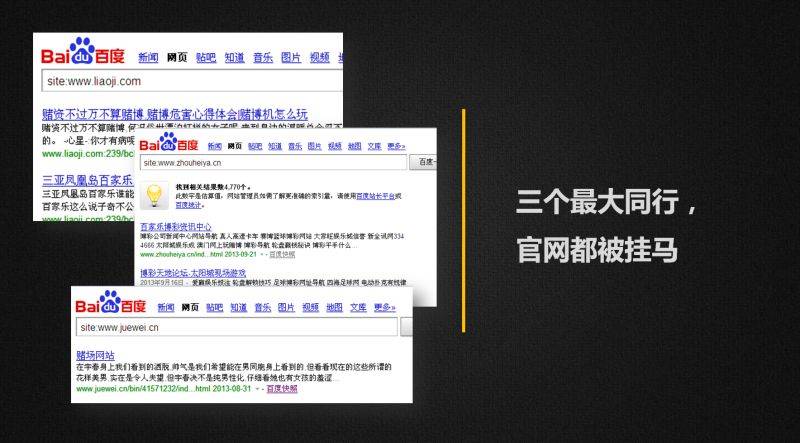Click the slide text 官网都被挂马
800x443 pixels.
[x=597, y=250]
